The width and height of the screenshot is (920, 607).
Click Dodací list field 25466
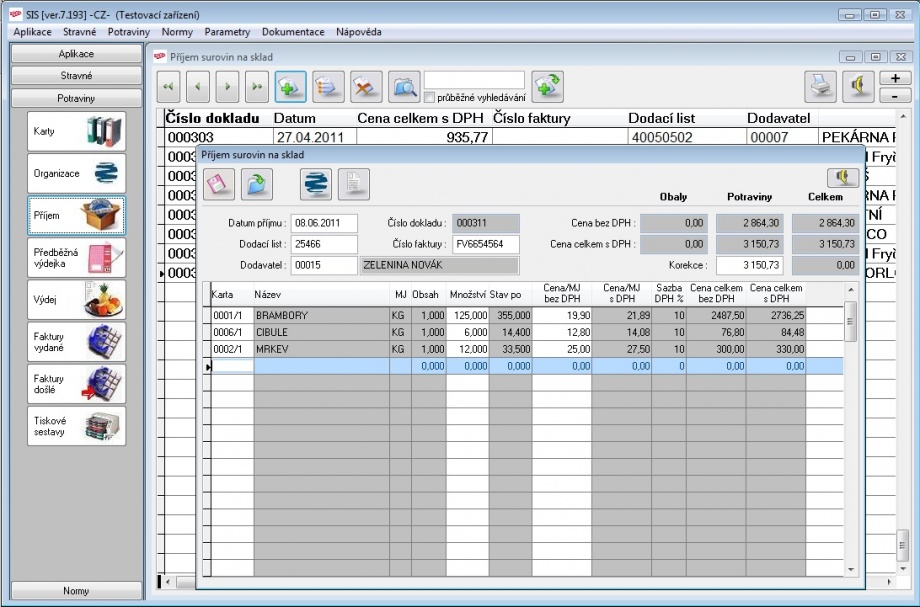pyautogui.click(x=324, y=245)
